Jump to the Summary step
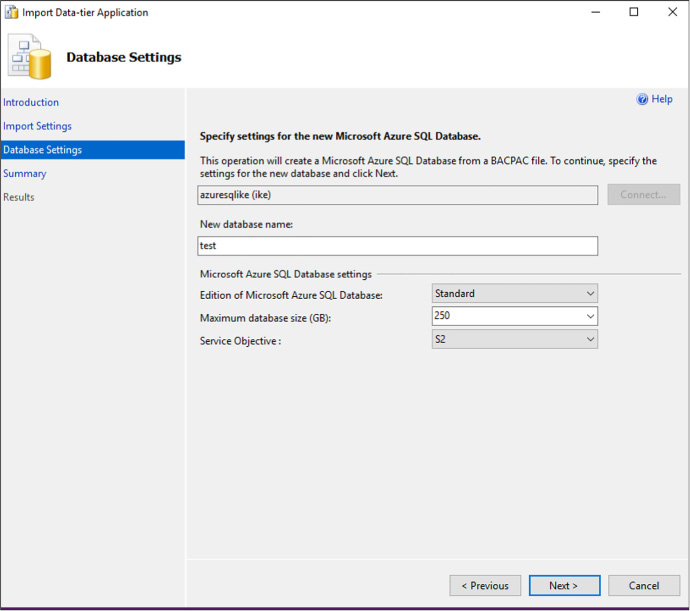This screenshot has width=690, height=611. [25, 173]
